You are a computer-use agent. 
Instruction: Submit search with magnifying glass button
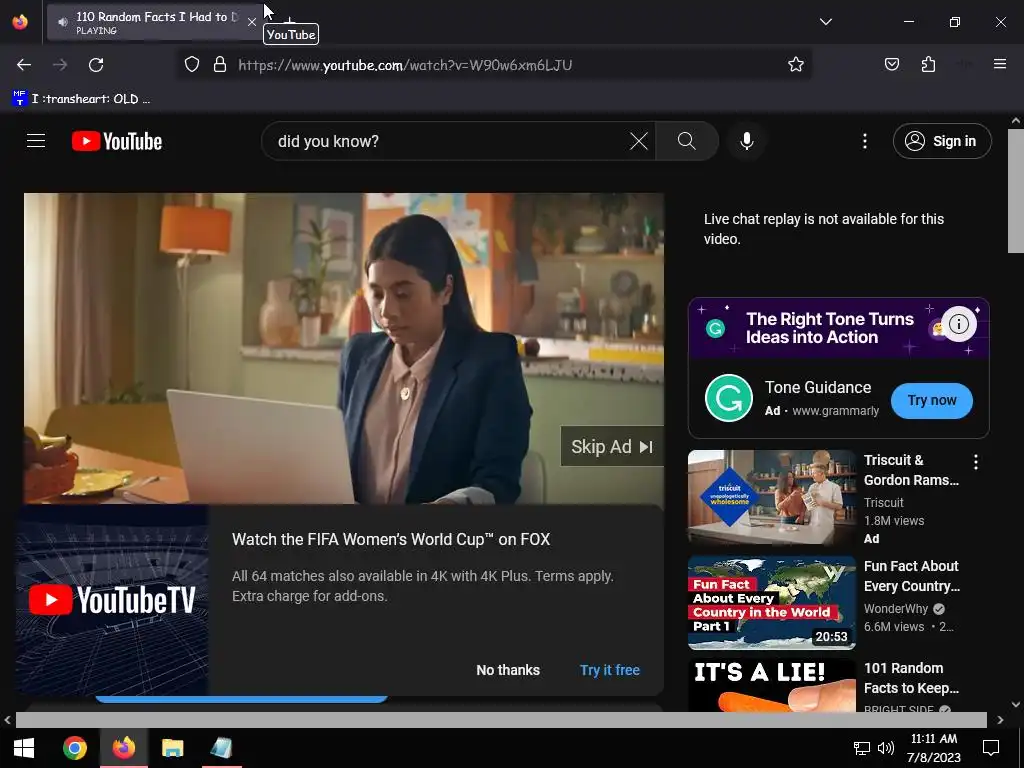point(686,141)
